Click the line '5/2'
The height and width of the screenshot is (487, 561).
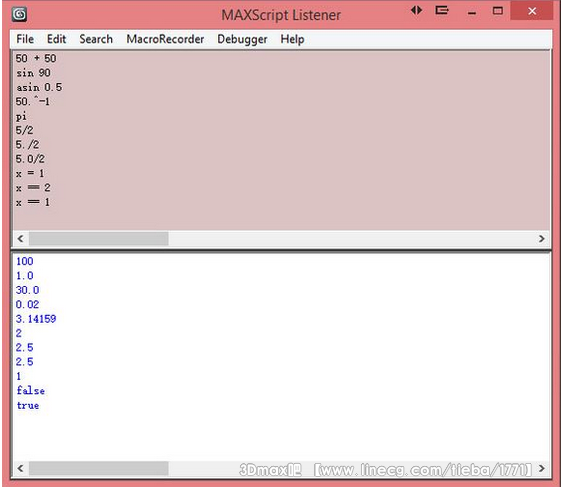24,130
